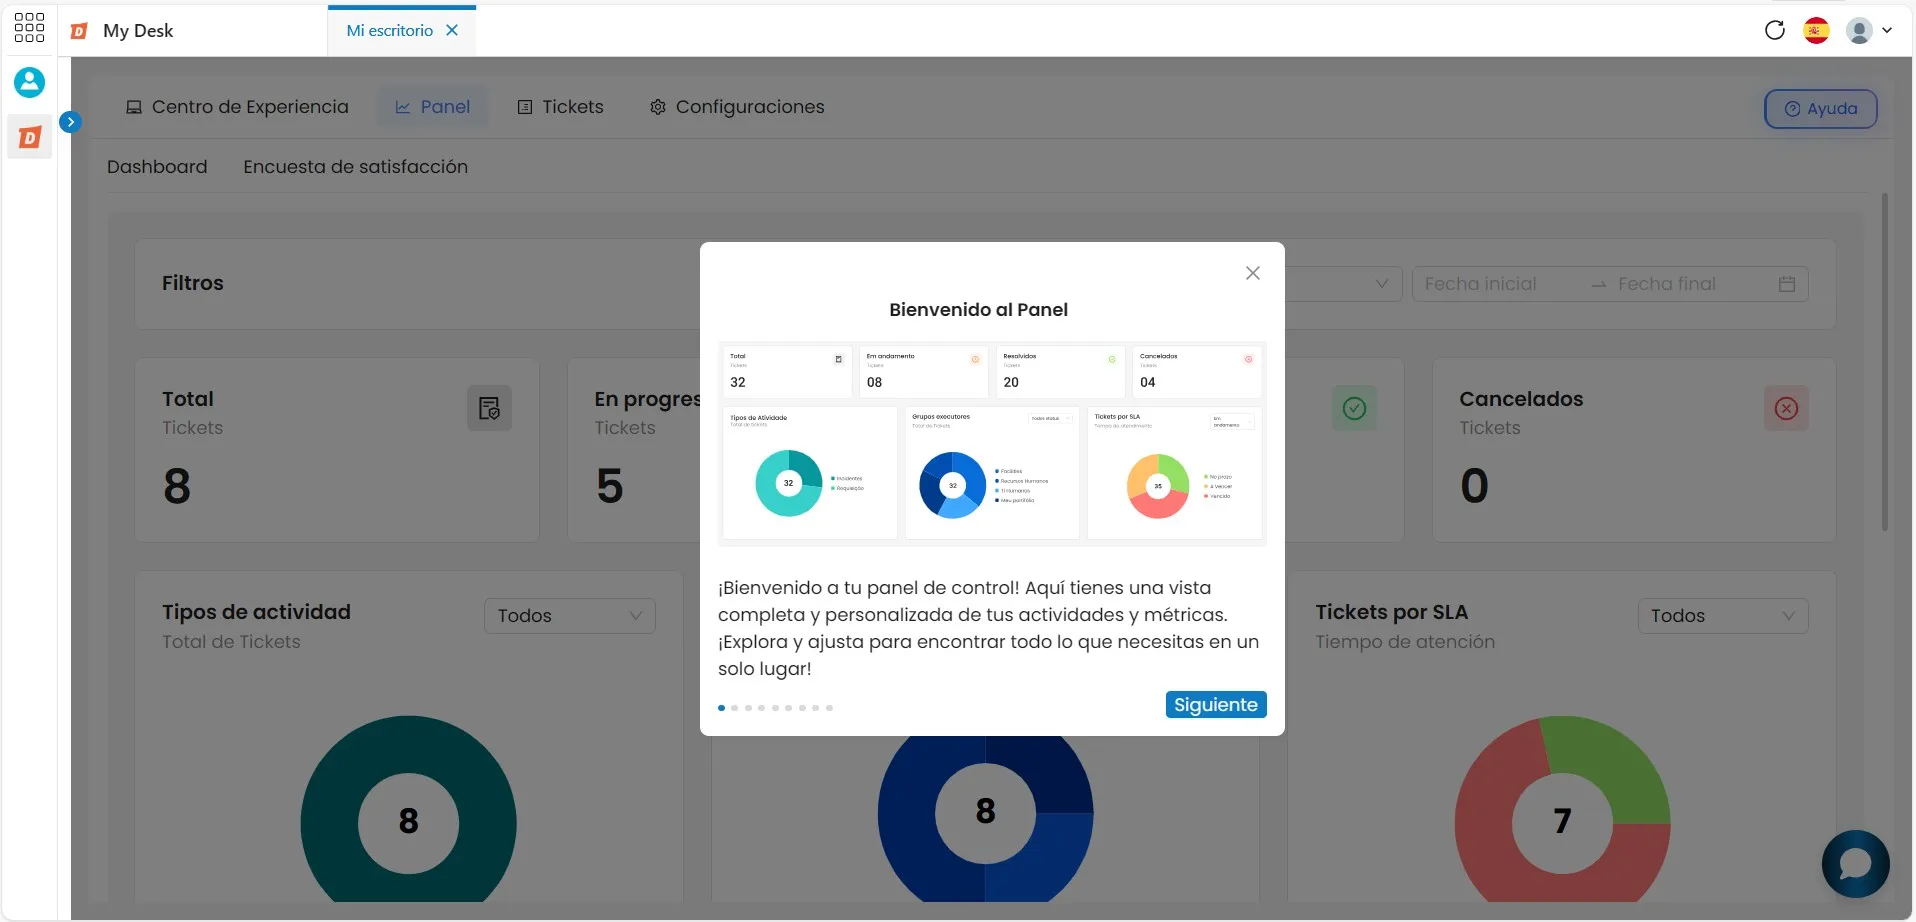Select the second tour pagination dot

tap(735, 708)
